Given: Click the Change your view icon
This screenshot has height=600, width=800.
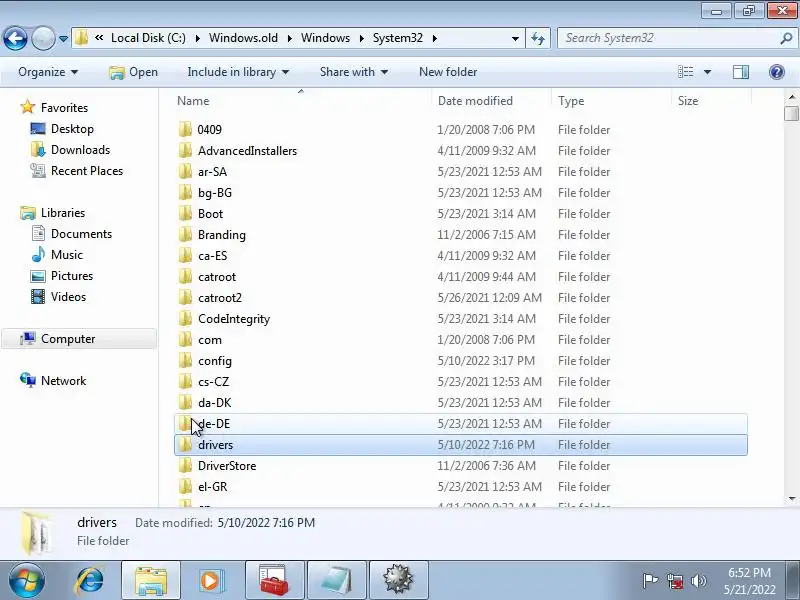Looking at the screenshot, I should click(685, 72).
